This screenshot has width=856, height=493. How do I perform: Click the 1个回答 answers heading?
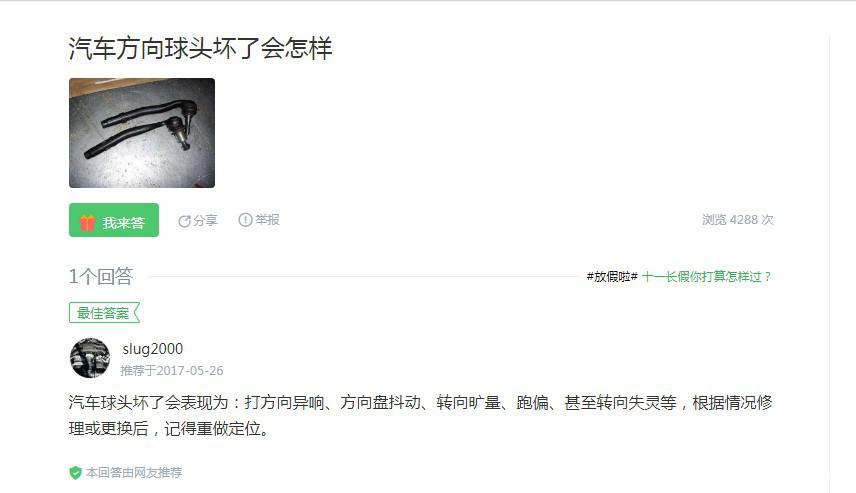click(101, 276)
